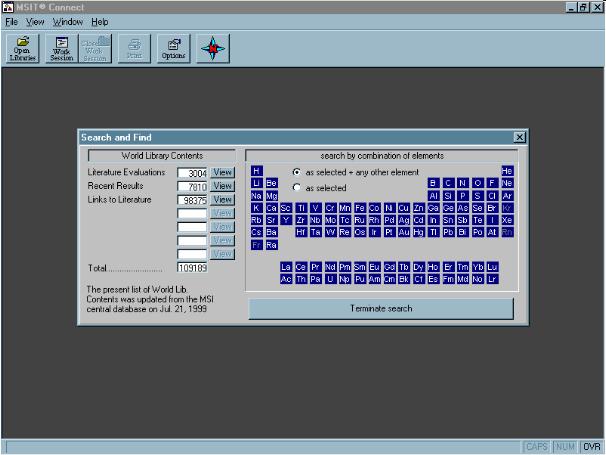
Task: Select the Pu actinide element
Action: pyautogui.click(x=360, y=279)
